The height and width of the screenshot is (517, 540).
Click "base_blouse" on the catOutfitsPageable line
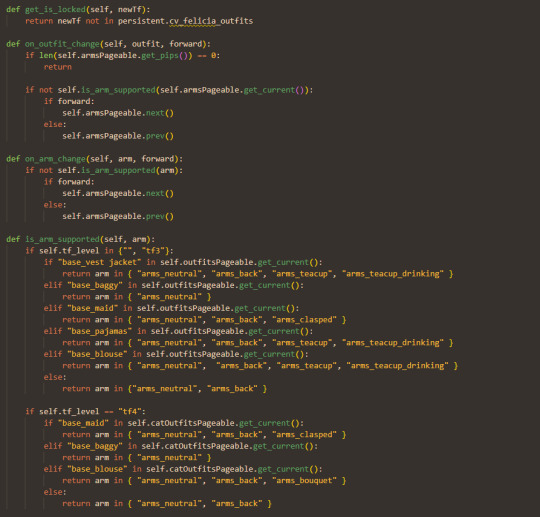coord(97,469)
